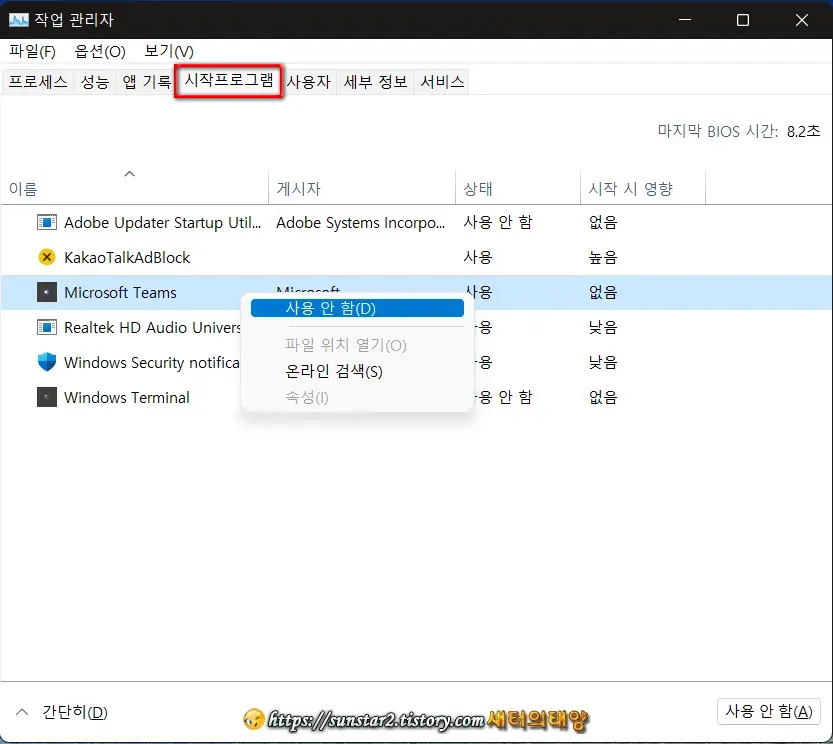Click the Adobe Updater Startup Utility icon
The image size is (833, 744).
45,222
